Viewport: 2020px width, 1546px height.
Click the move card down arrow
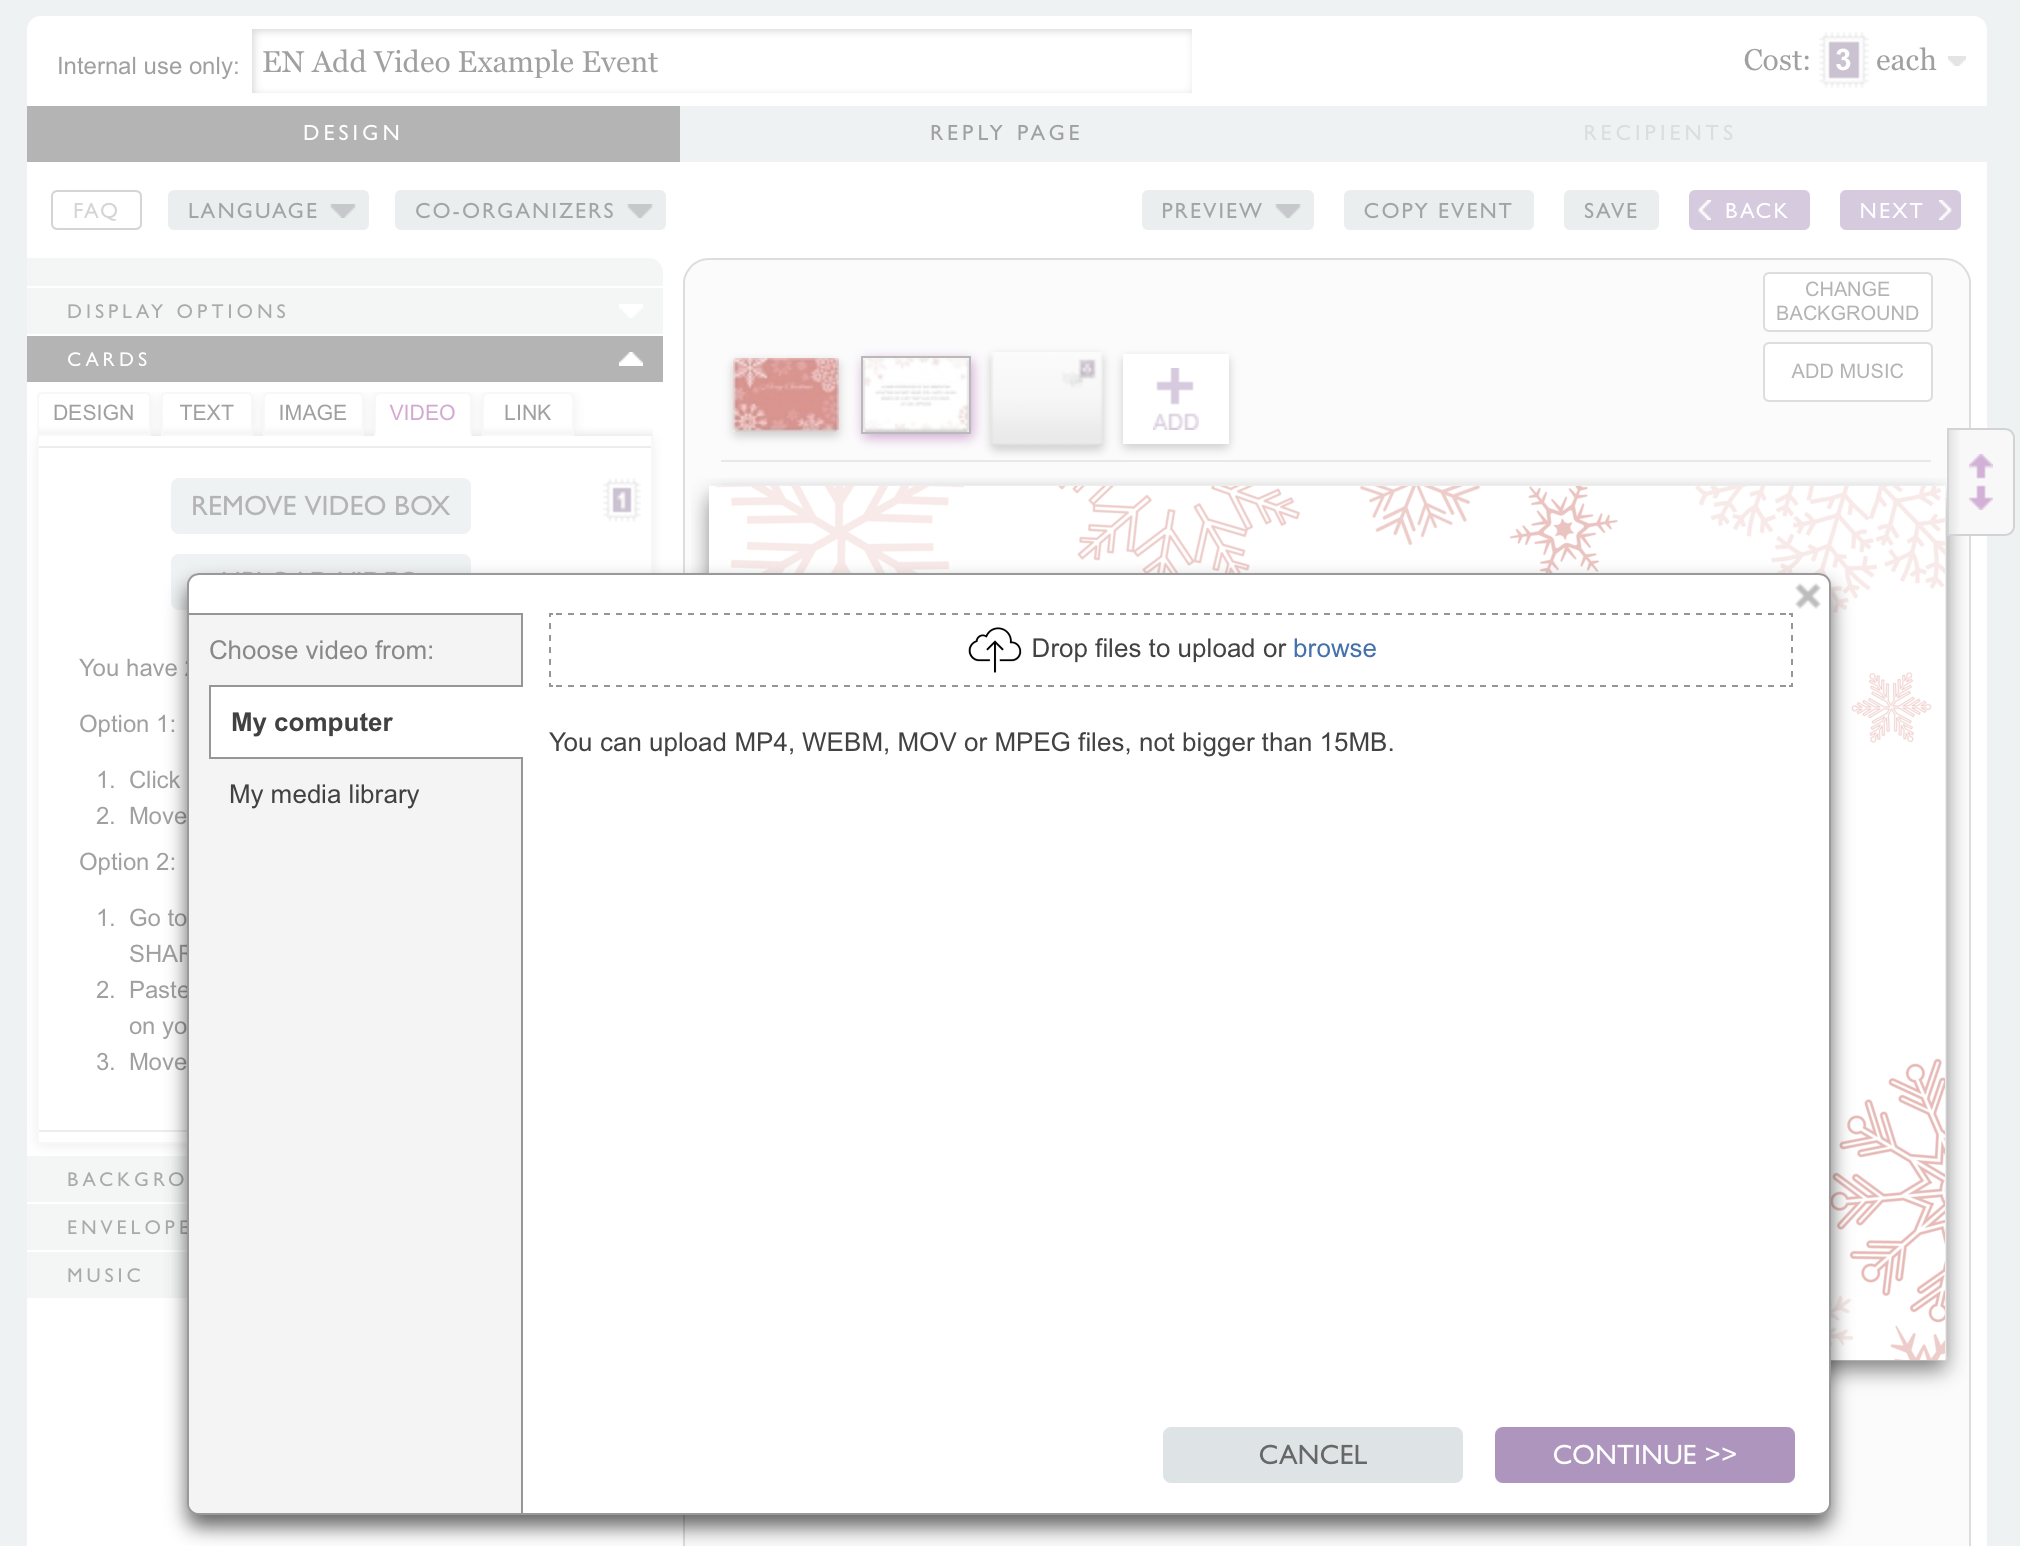[1980, 499]
